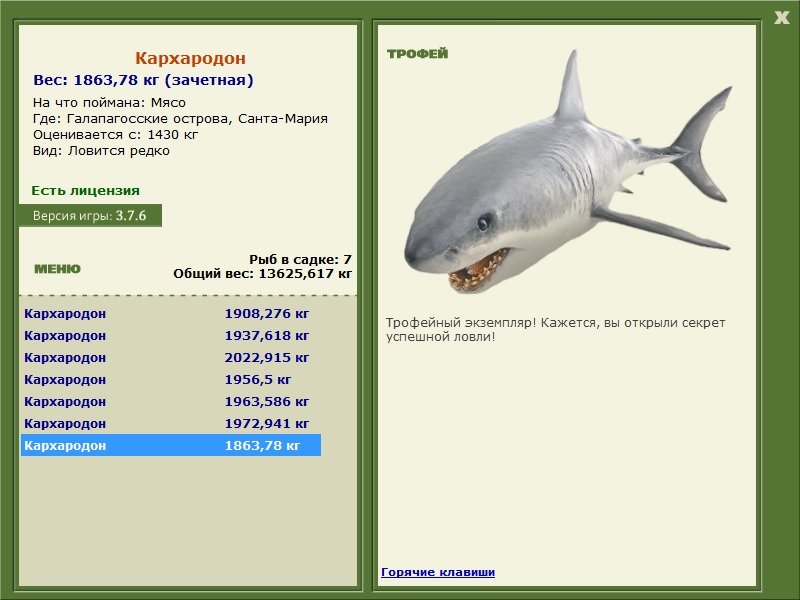Screen dimensions: 800x600
Task: Choose the heaviest shark, 2022,915 кг
Action: point(170,357)
